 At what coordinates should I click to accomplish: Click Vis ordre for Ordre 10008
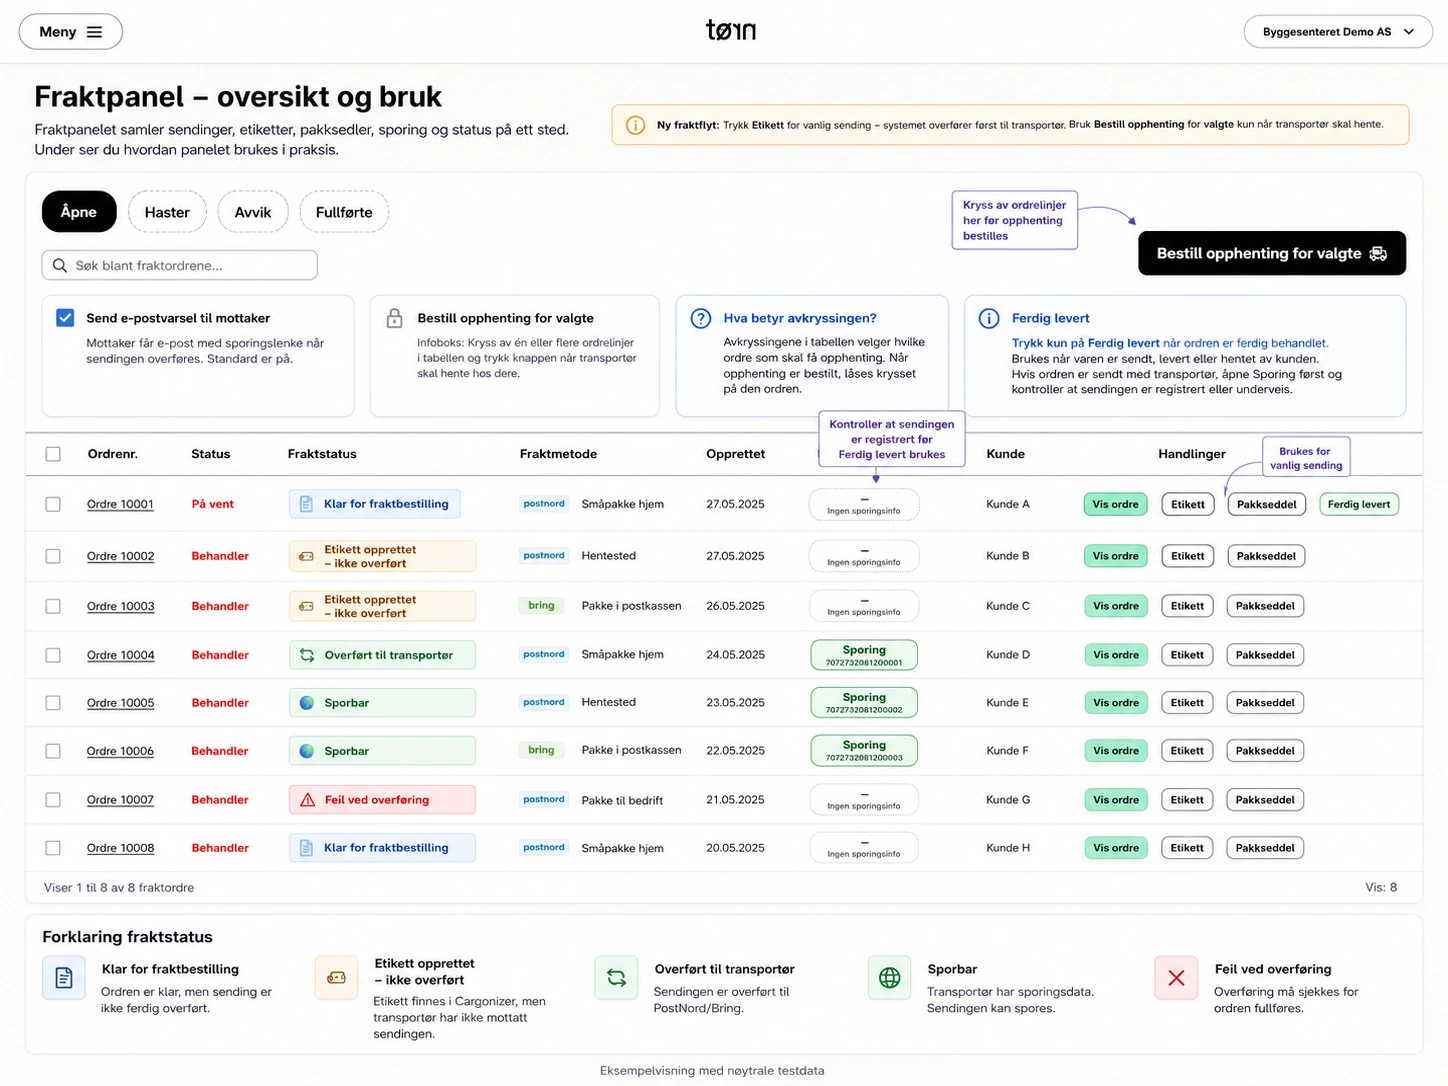[1116, 848]
